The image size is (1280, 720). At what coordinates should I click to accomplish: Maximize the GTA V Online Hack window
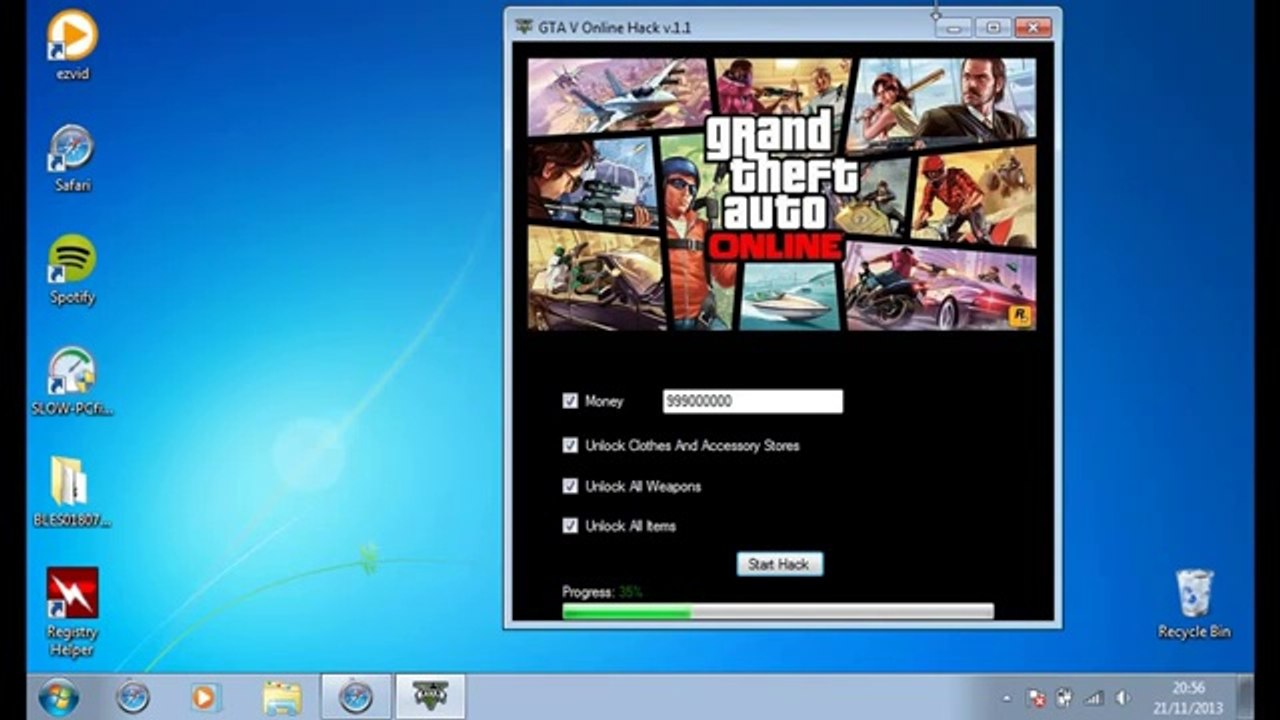993,27
